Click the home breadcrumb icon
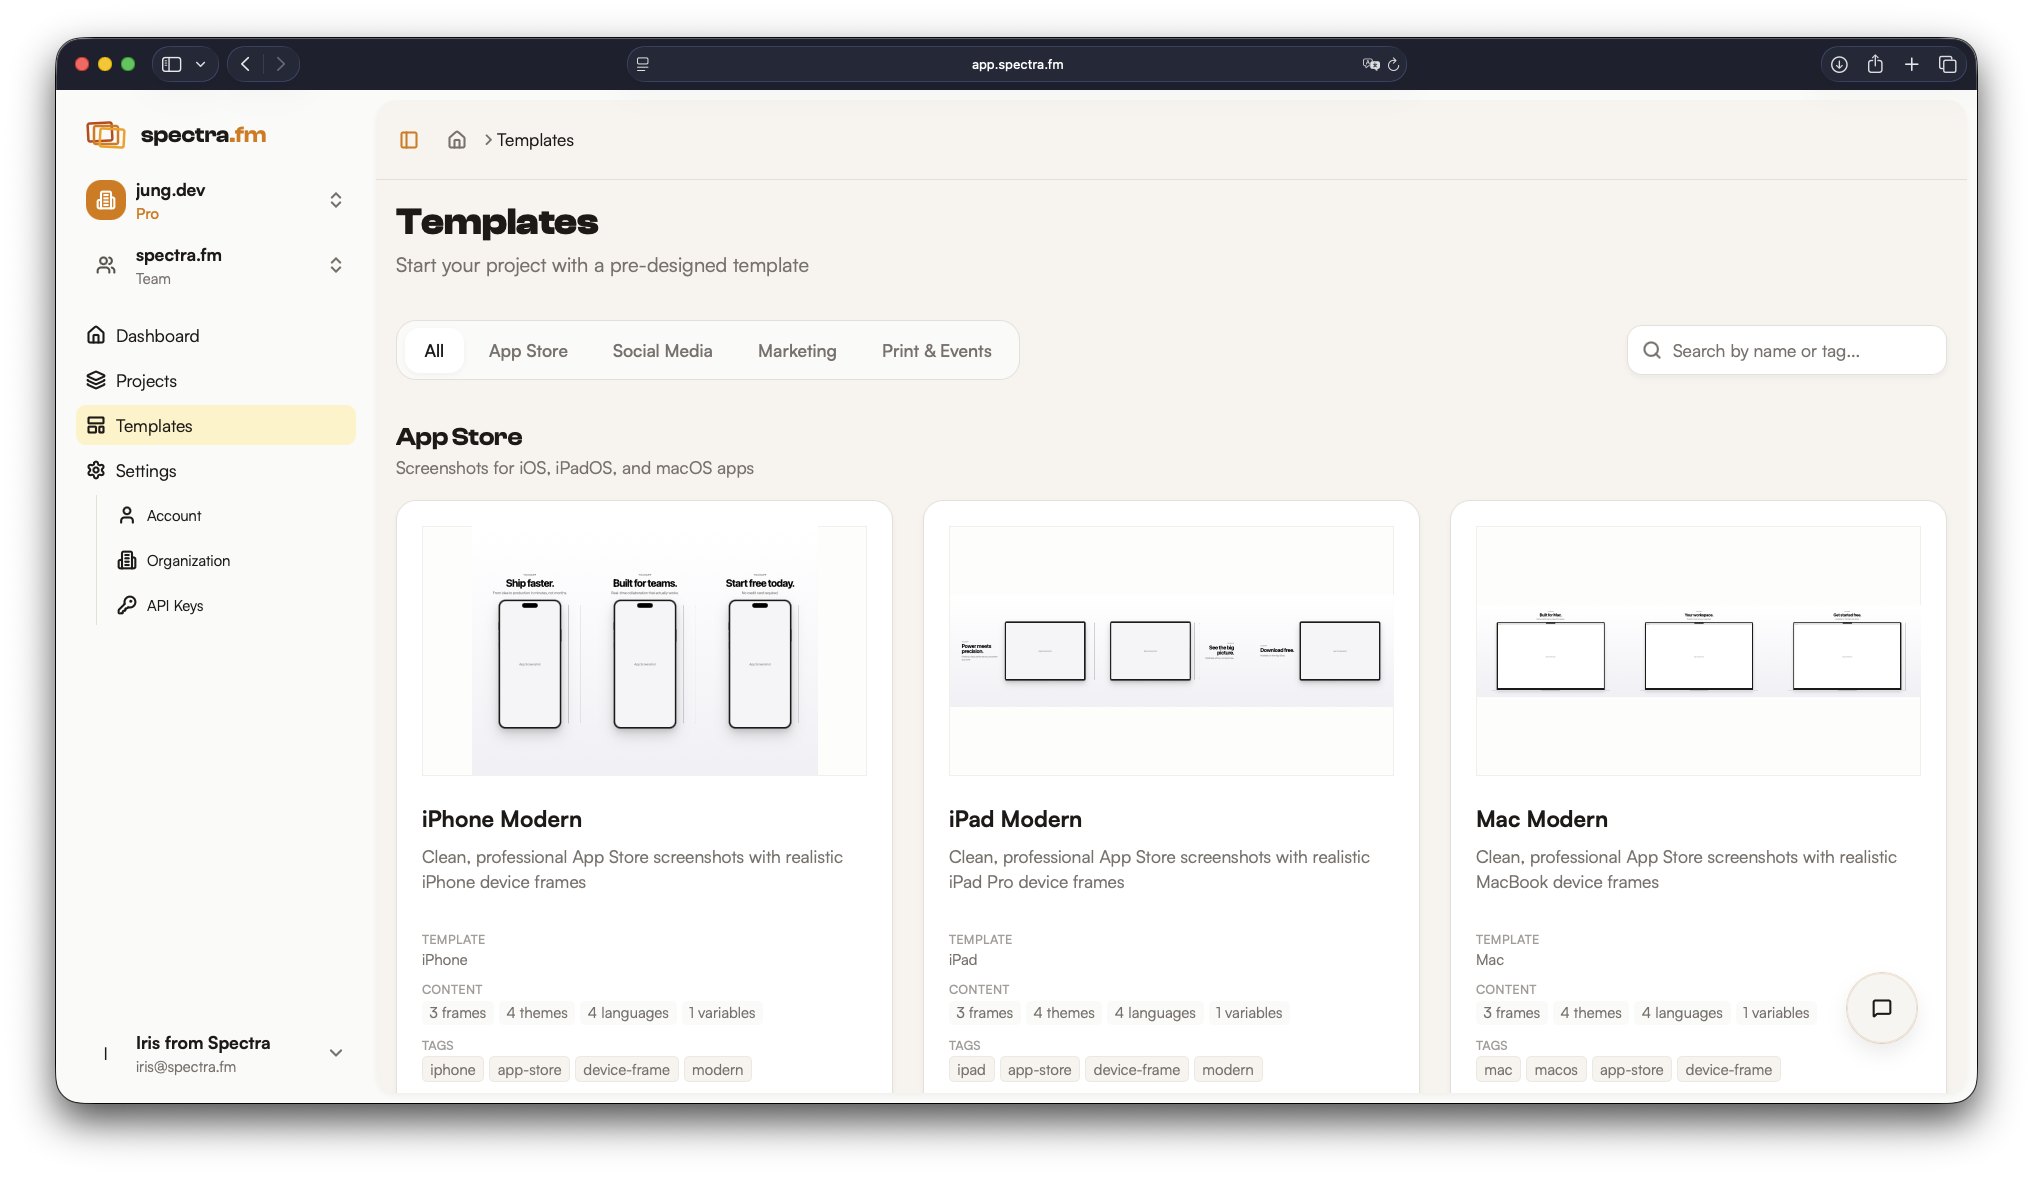This screenshot has width=2033, height=1177. (457, 140)
